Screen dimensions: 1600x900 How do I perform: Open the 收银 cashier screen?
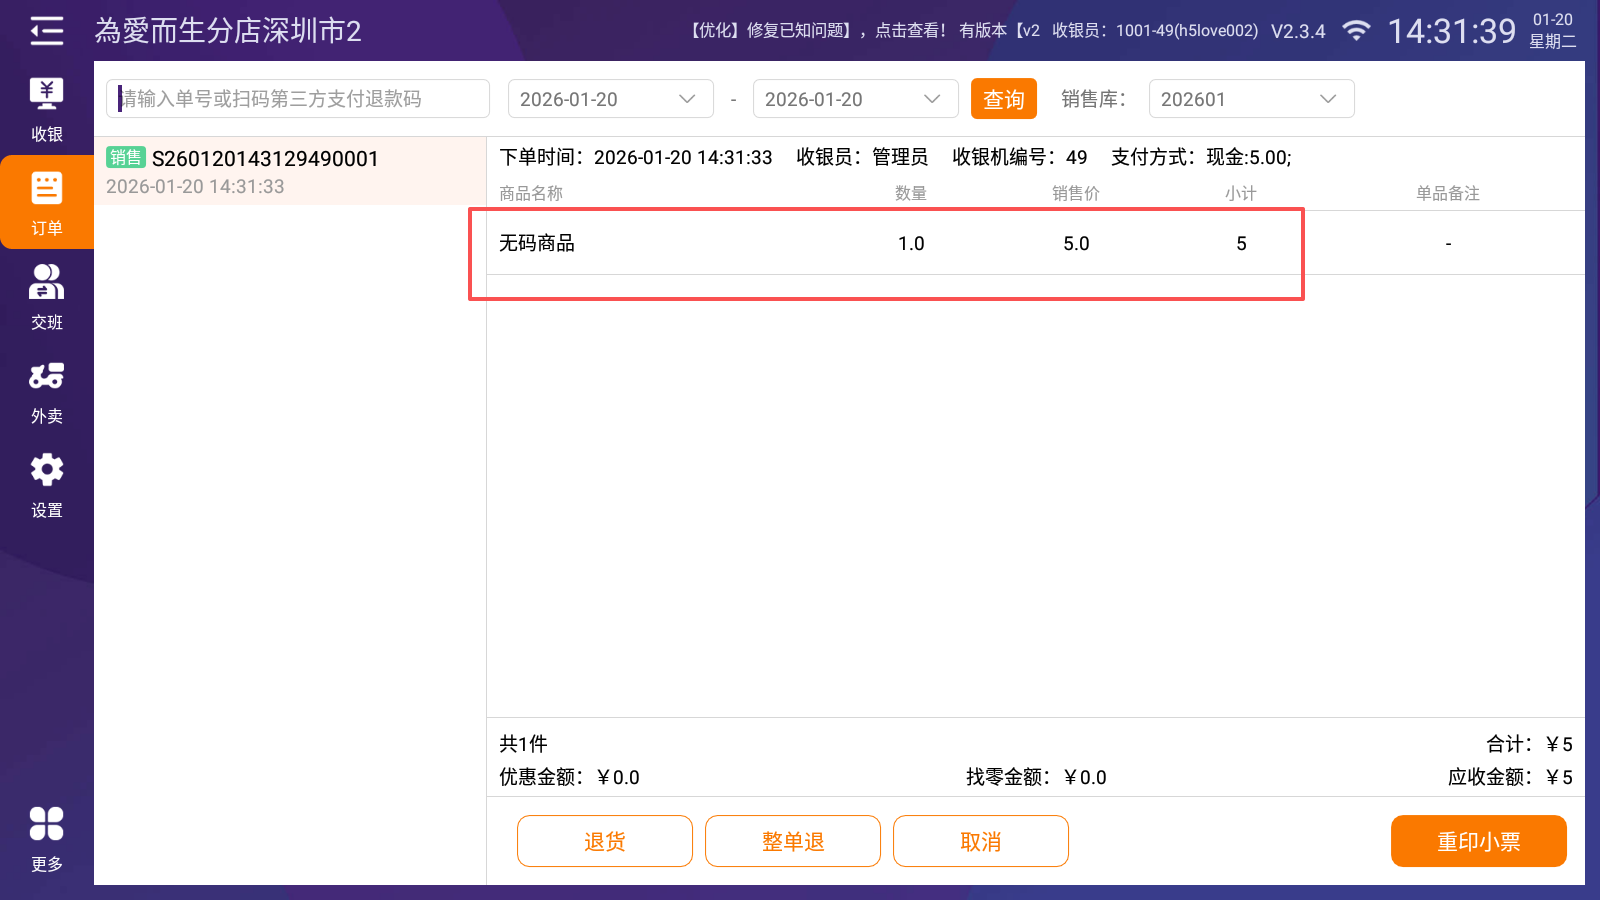(46, 109)
